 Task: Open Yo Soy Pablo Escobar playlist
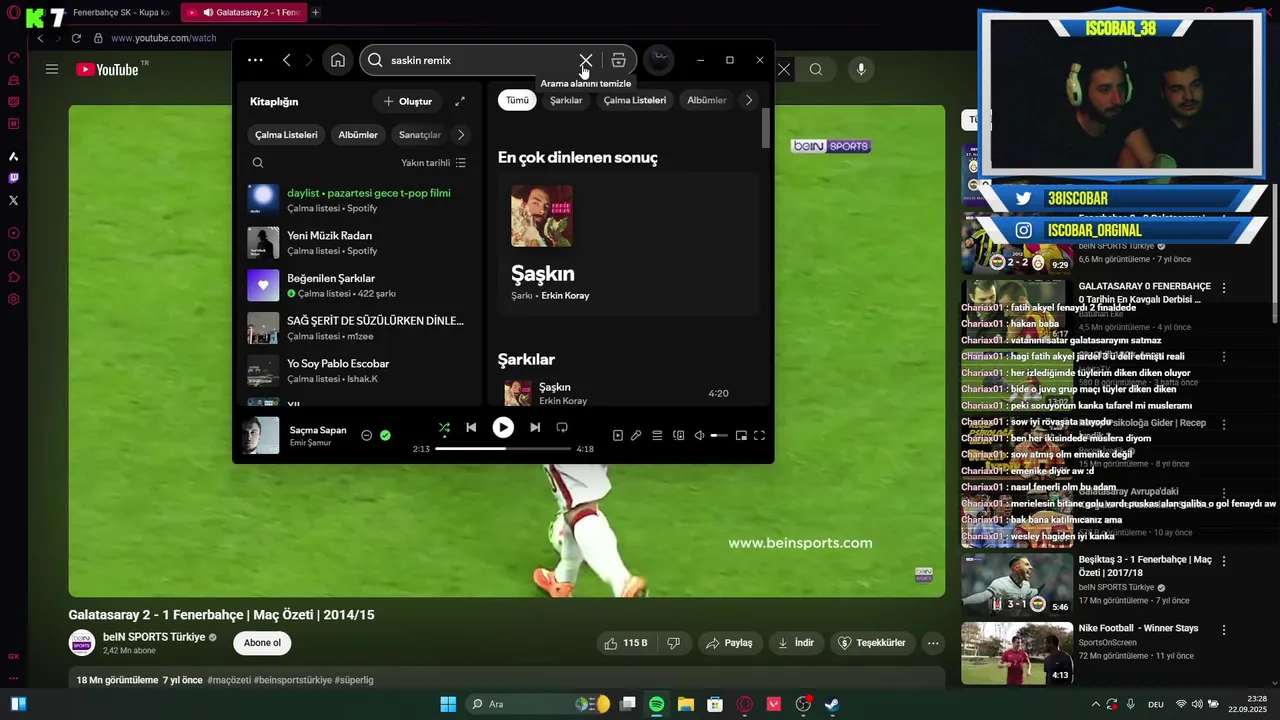359,371
